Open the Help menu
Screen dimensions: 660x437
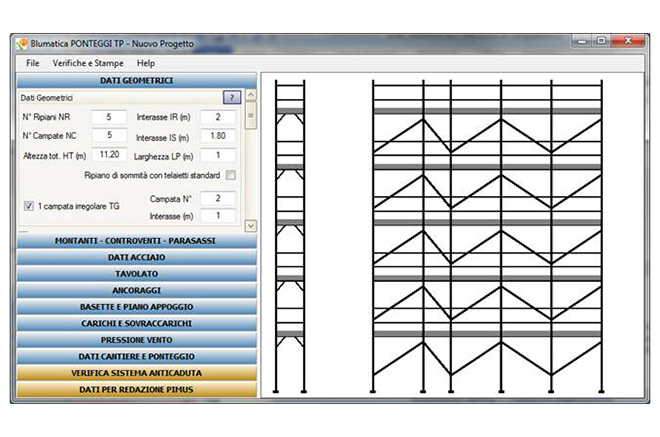tap(146, 63)
